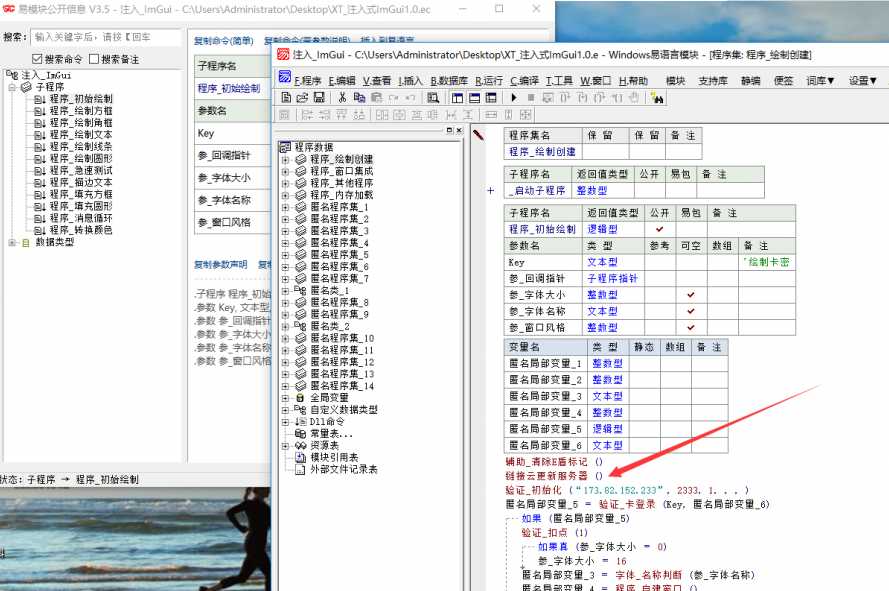The height and width of the screenshot is (591, 889).
Task: Click the 子程序指针 type cell
Action: point(612,278)
